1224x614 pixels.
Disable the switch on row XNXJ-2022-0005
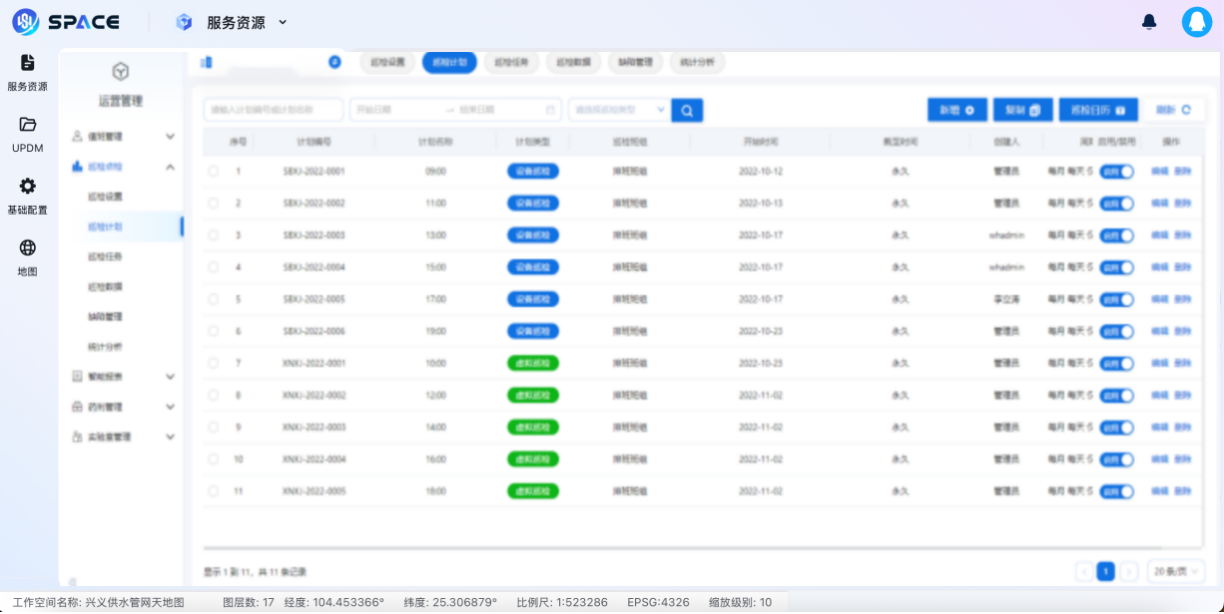[1116, 492]
